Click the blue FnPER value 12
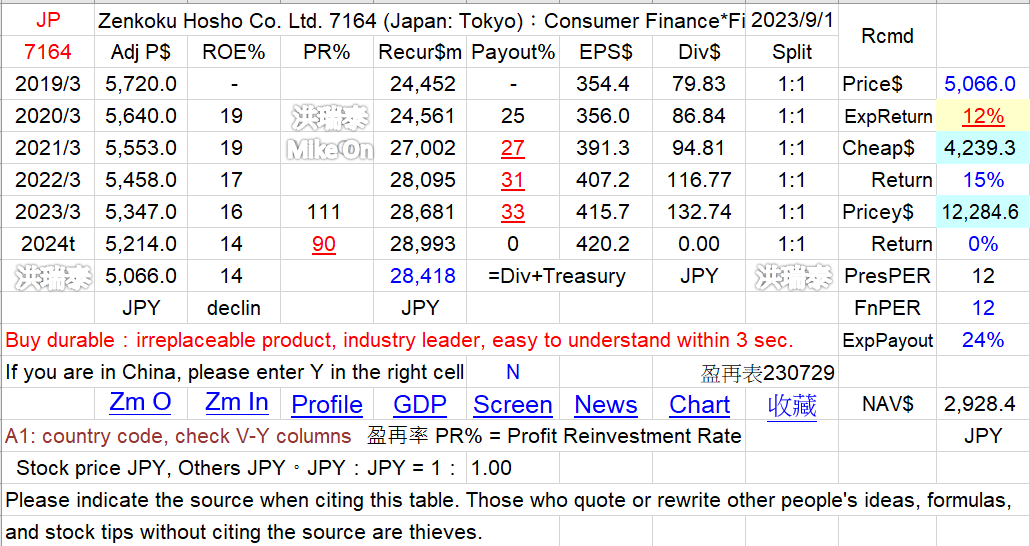1030x546 pixels. [x=983, y=308]
